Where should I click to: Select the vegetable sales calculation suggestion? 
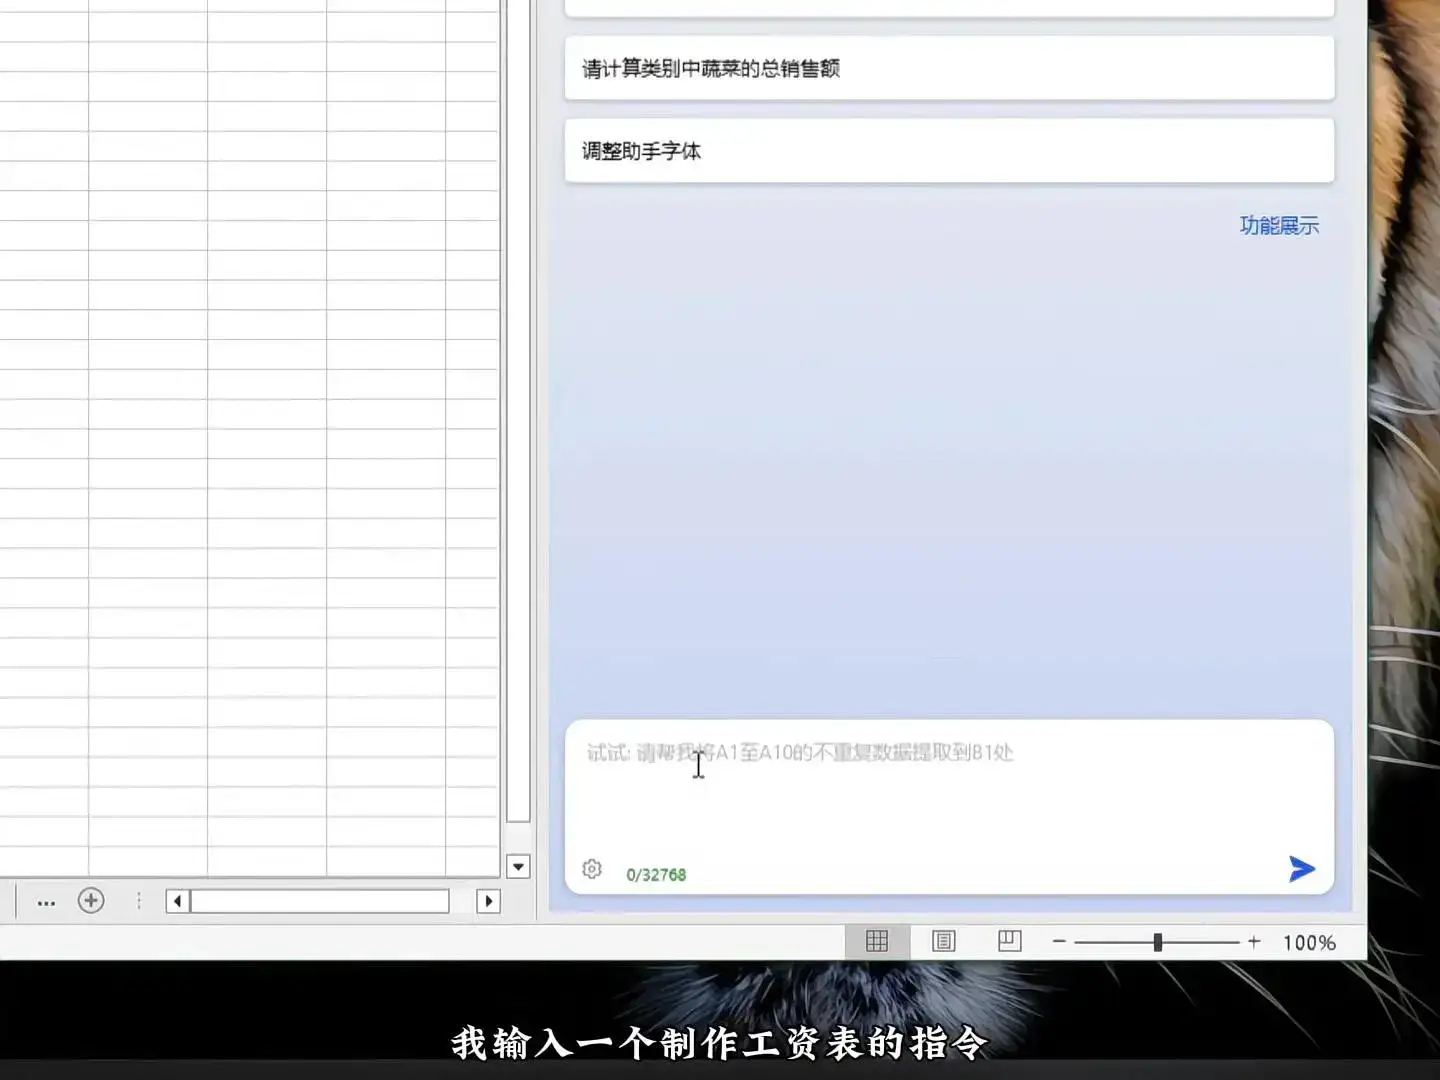[949, 68]
